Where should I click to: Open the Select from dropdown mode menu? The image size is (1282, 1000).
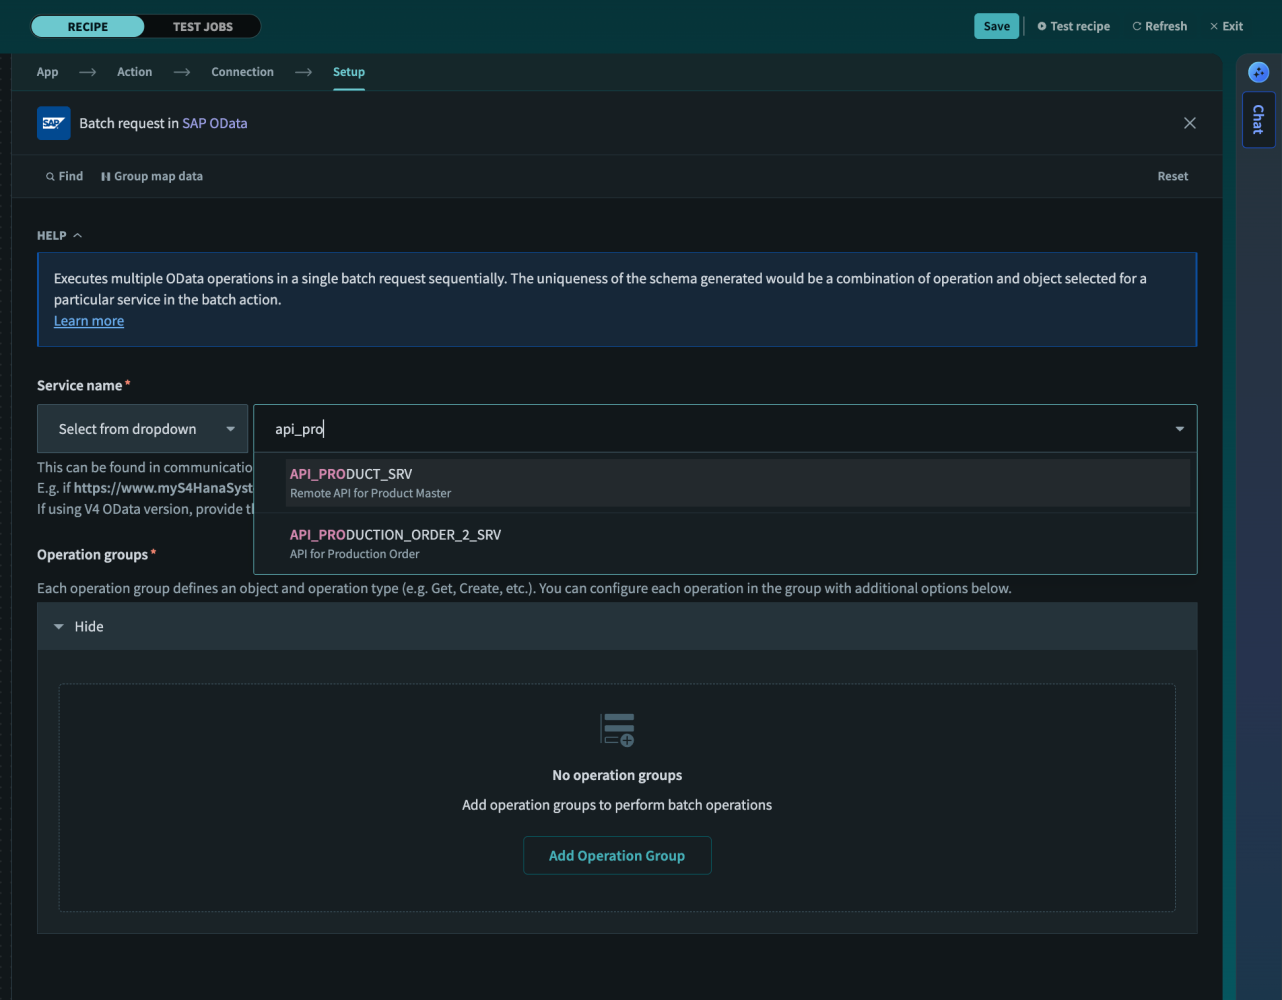point(142,429)
